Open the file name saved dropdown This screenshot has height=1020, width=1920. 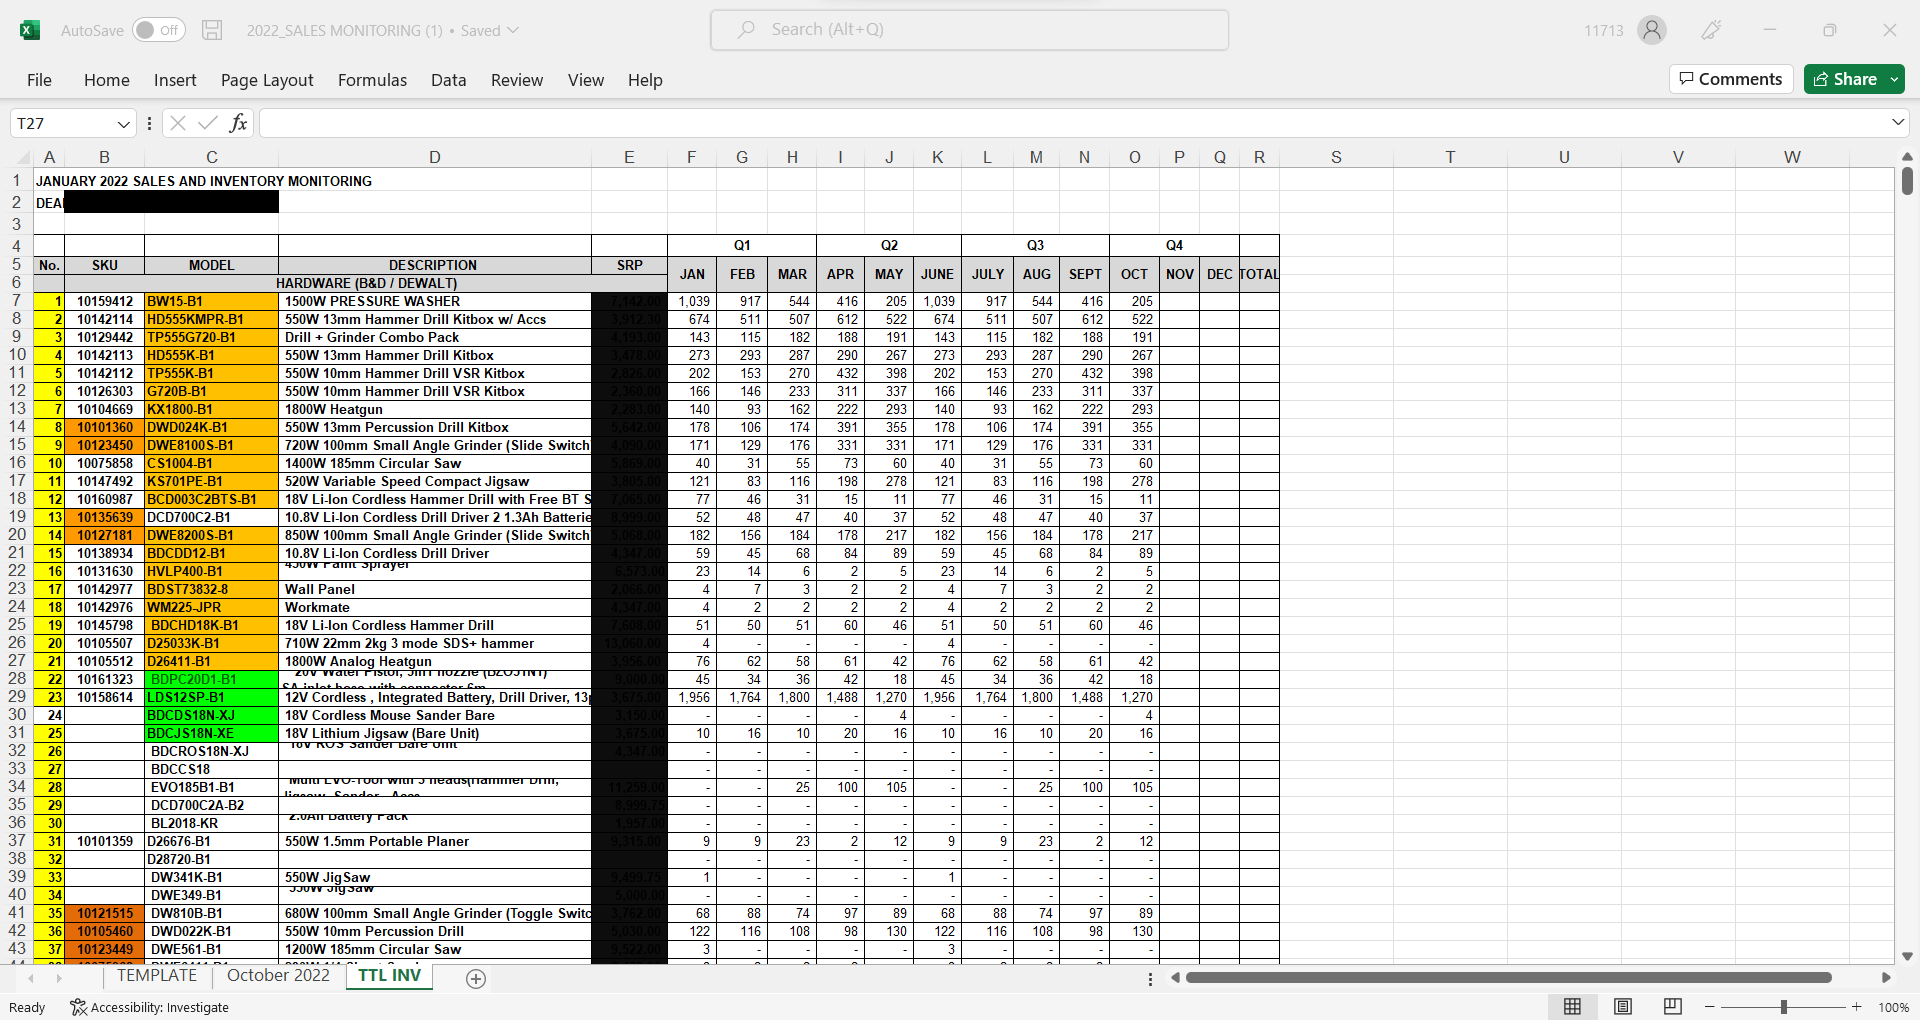tap(514, 30)
